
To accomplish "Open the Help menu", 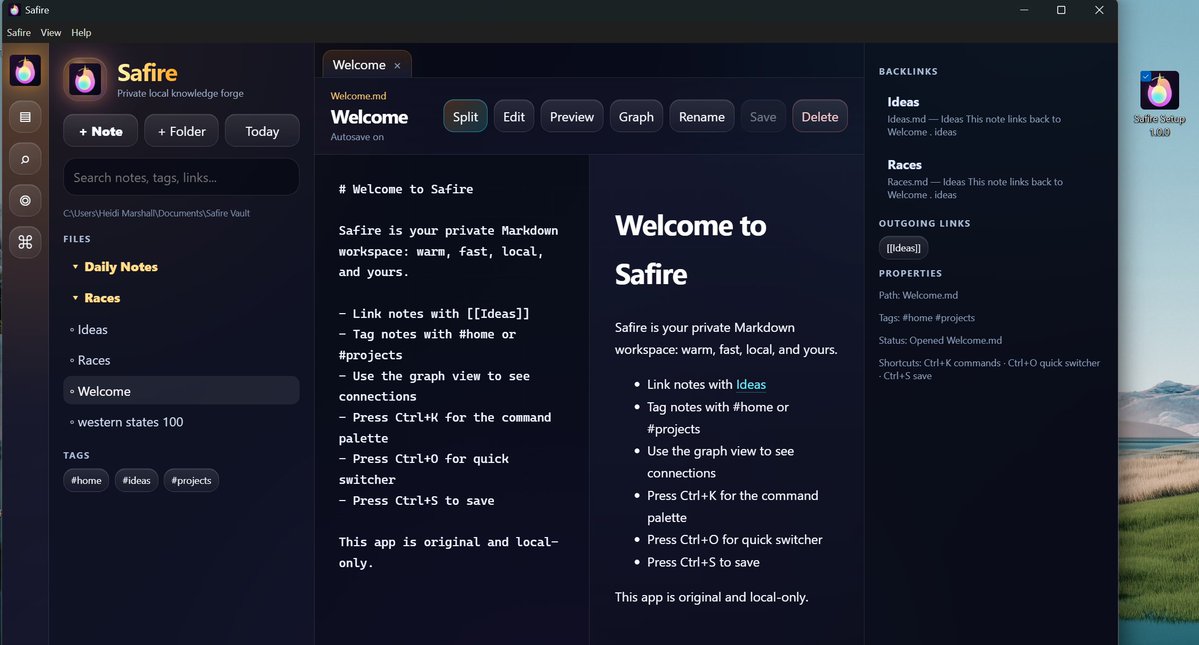I will point(81,33).
